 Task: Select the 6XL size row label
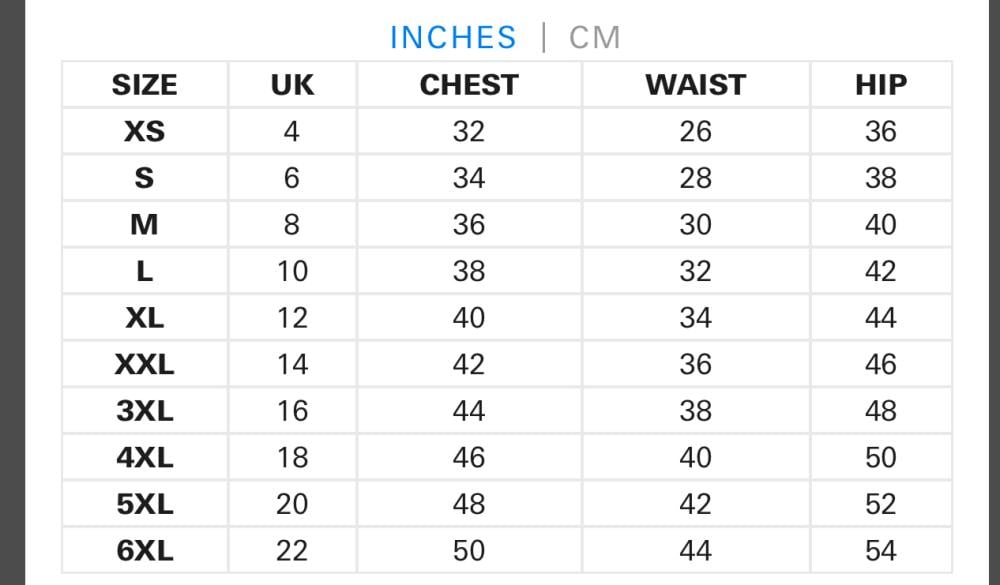[145, 550]
